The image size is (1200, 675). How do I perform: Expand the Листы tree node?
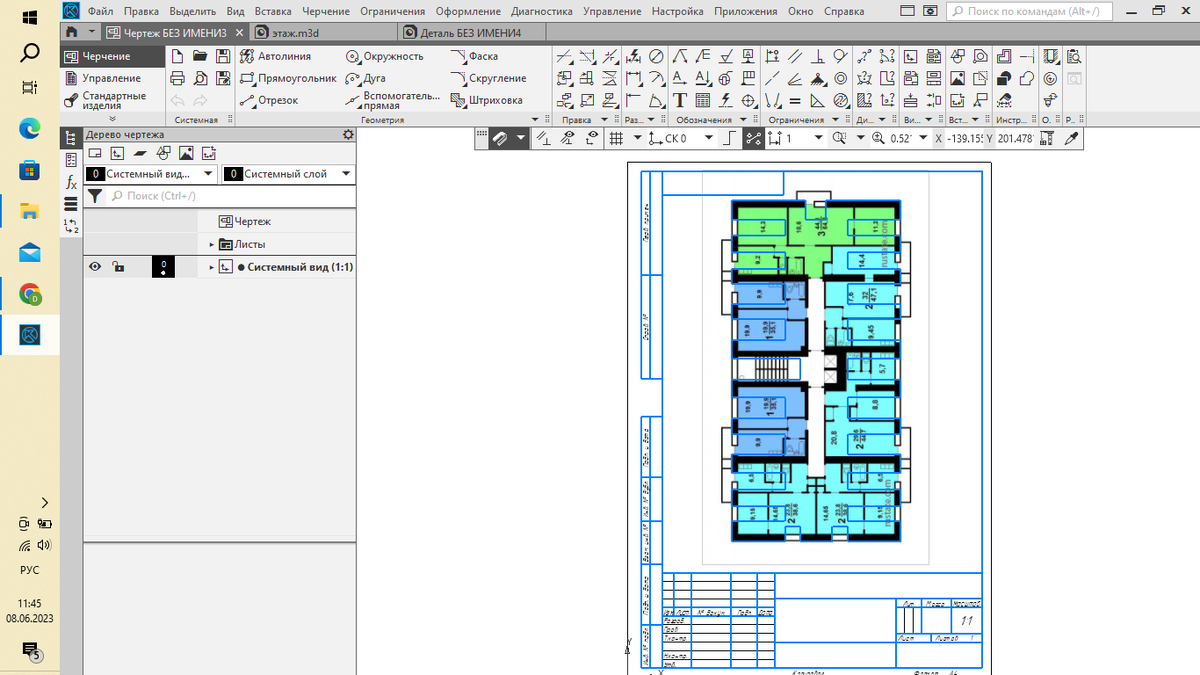[212, 244]
